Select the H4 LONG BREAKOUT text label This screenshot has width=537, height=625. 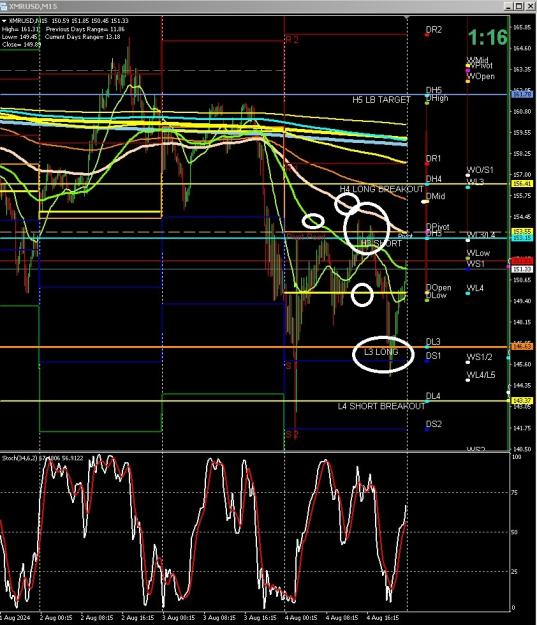point(381,189)
